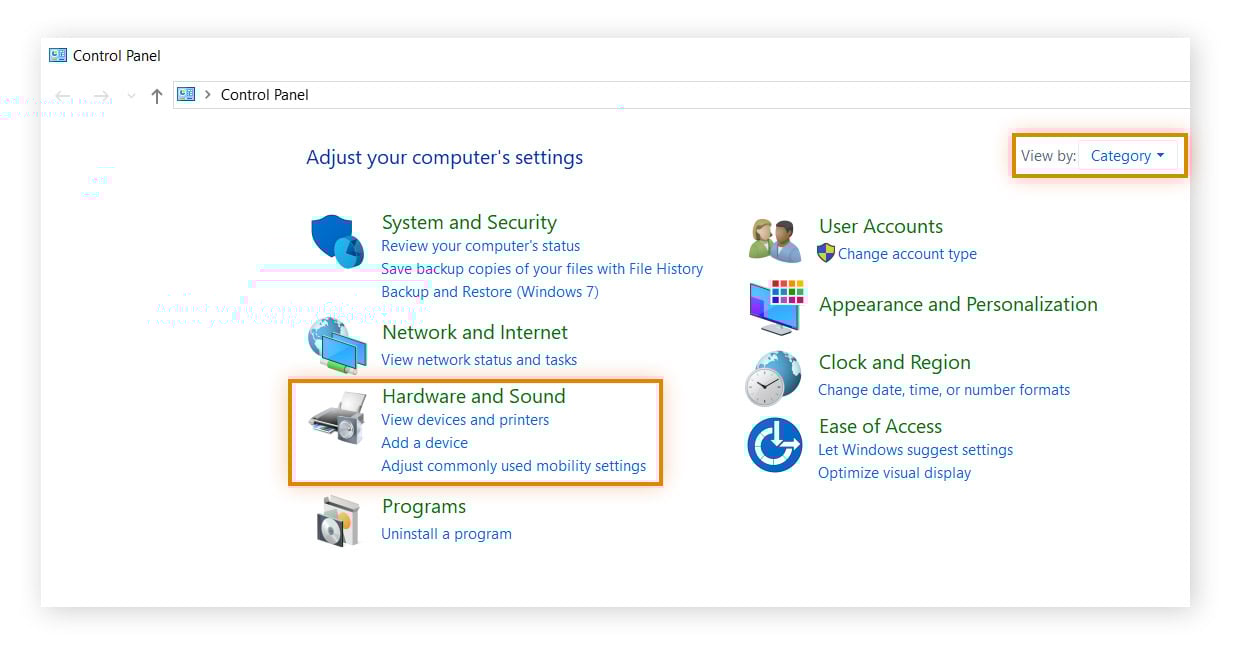Click Uninstall a program link
Screen dimensions: 1233x651
[446, 534]
